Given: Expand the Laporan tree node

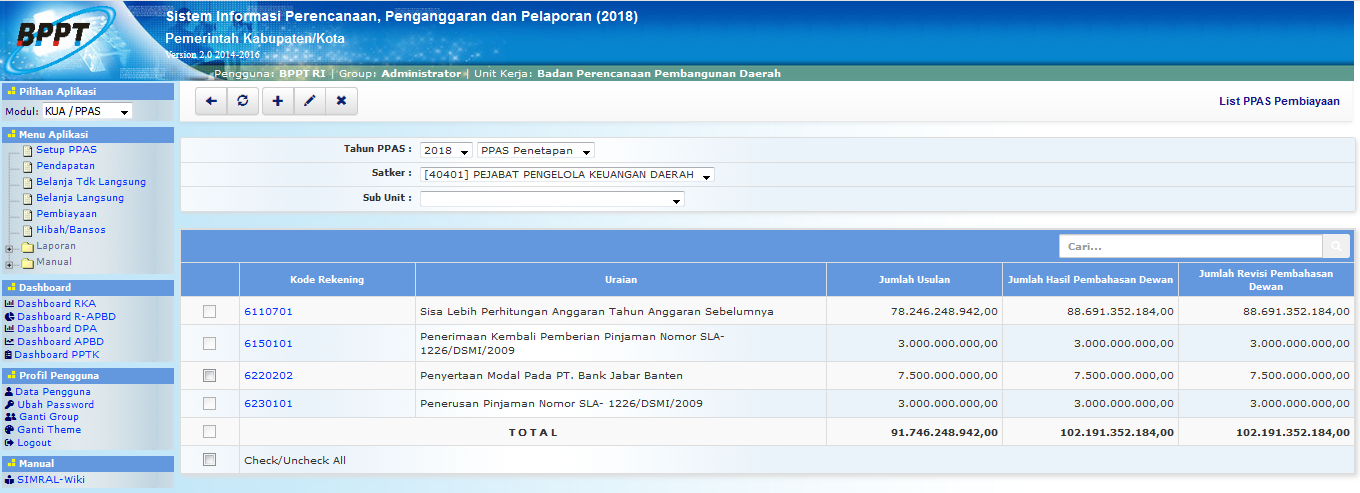Looking at the screenshot, I should [9, 248].
